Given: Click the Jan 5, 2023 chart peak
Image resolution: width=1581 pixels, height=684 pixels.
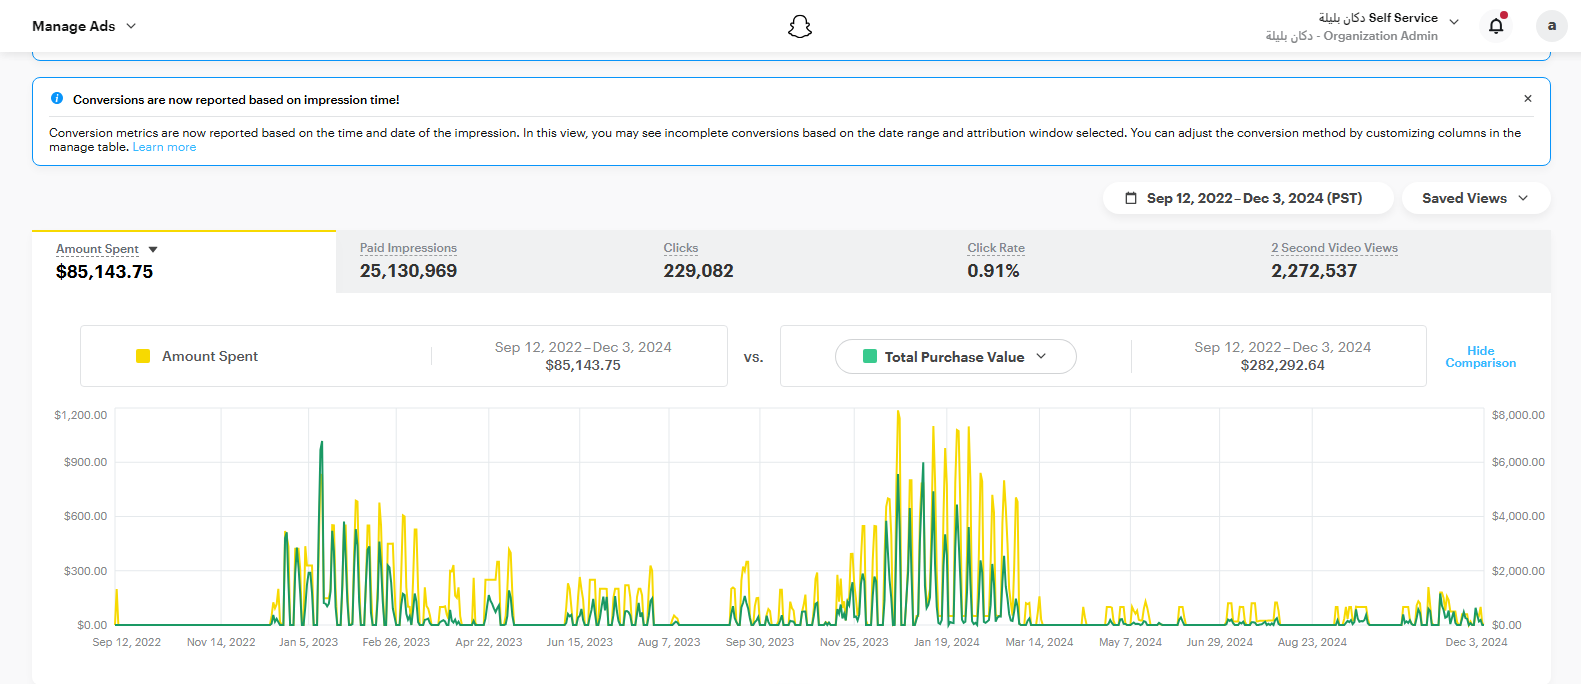Looking at the screenshot, I should click(x=321, y=443).
